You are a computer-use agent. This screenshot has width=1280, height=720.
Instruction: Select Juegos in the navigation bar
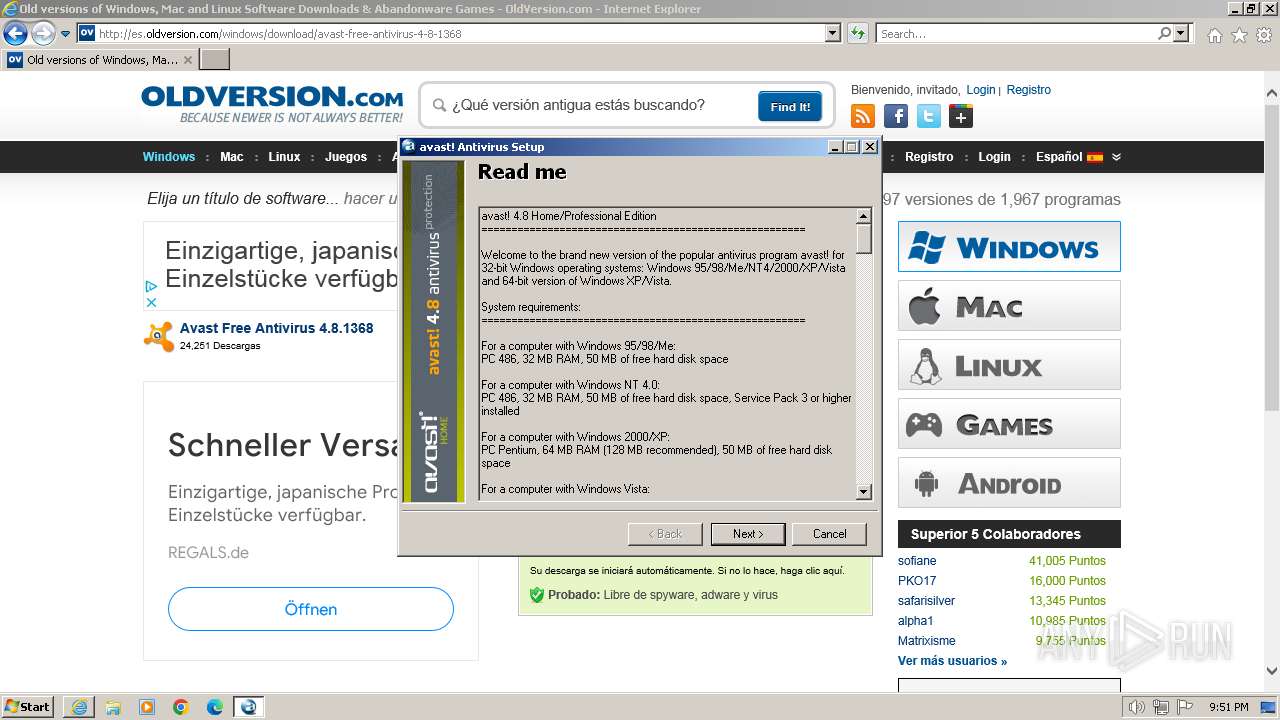pos(346,157)
